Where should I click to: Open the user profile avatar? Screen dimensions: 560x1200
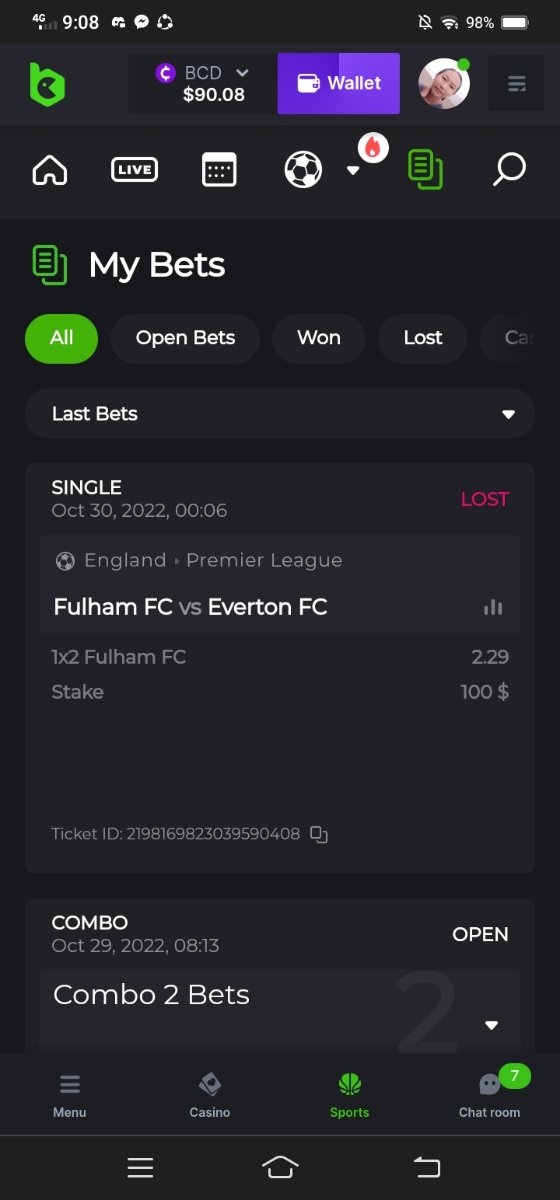(x=444, y=84)
